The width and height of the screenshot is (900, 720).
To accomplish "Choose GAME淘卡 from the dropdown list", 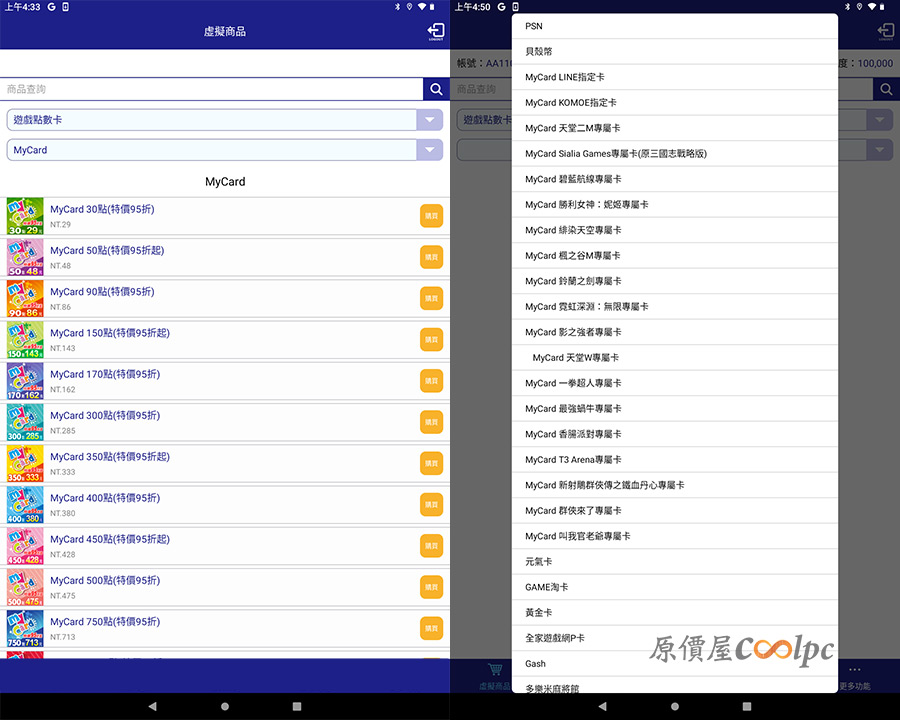I will pos(674,587).
